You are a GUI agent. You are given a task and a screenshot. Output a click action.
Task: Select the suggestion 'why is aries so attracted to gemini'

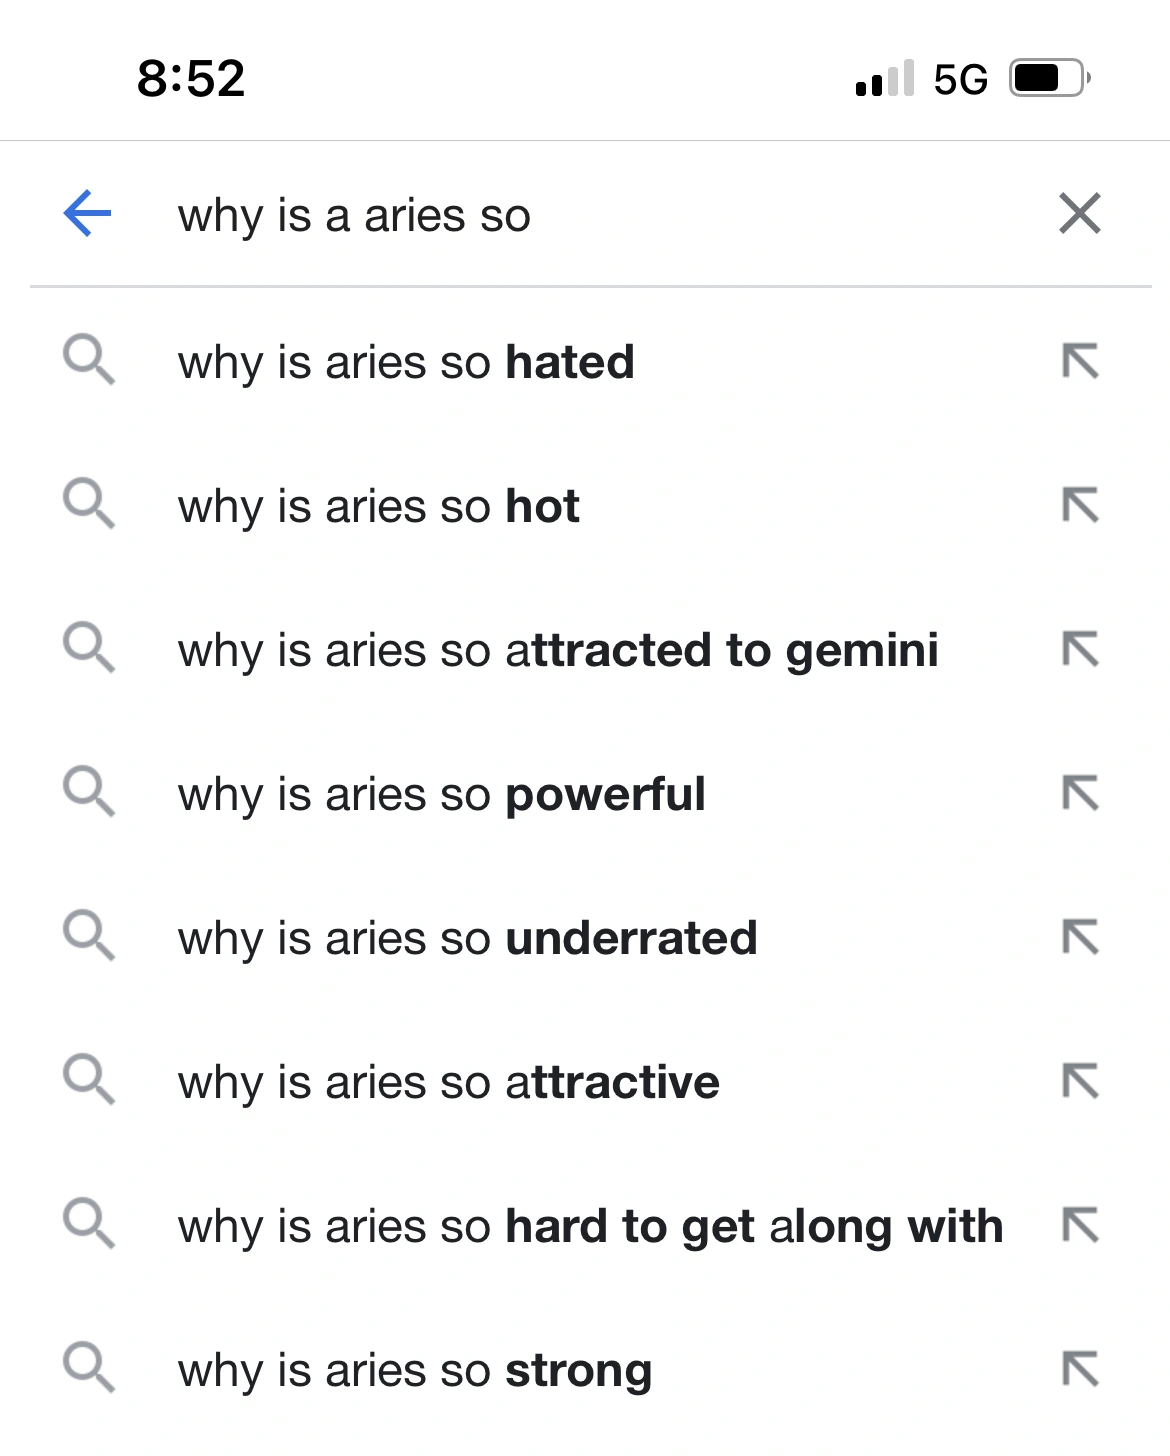(x=557, y=650)
